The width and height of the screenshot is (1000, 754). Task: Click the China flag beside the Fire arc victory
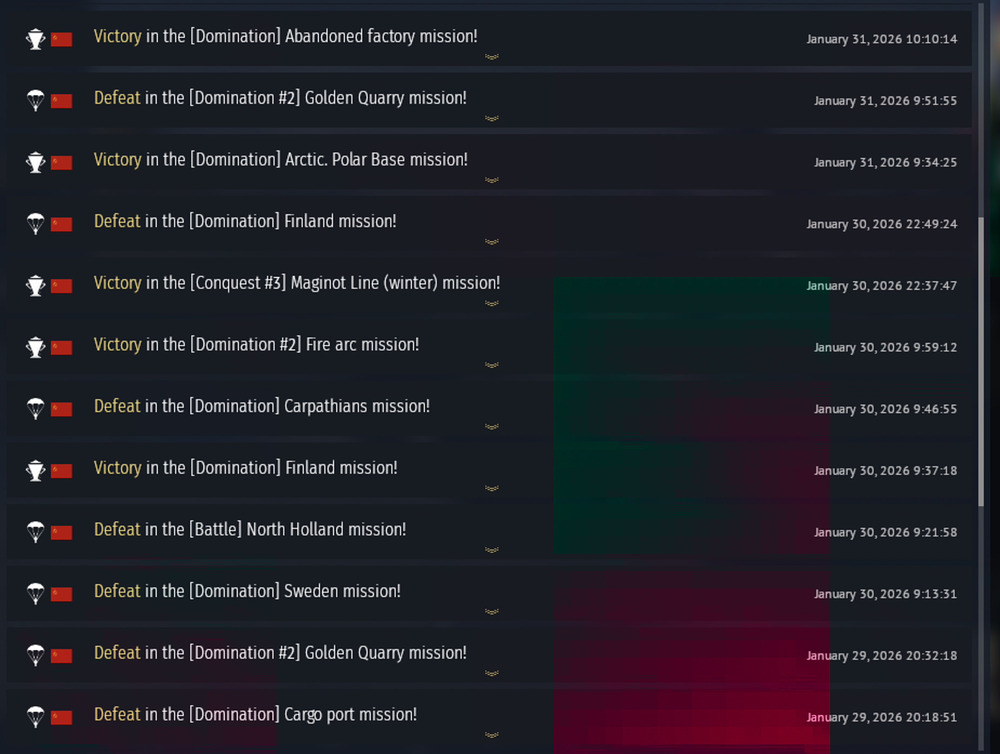click(62, 345)
